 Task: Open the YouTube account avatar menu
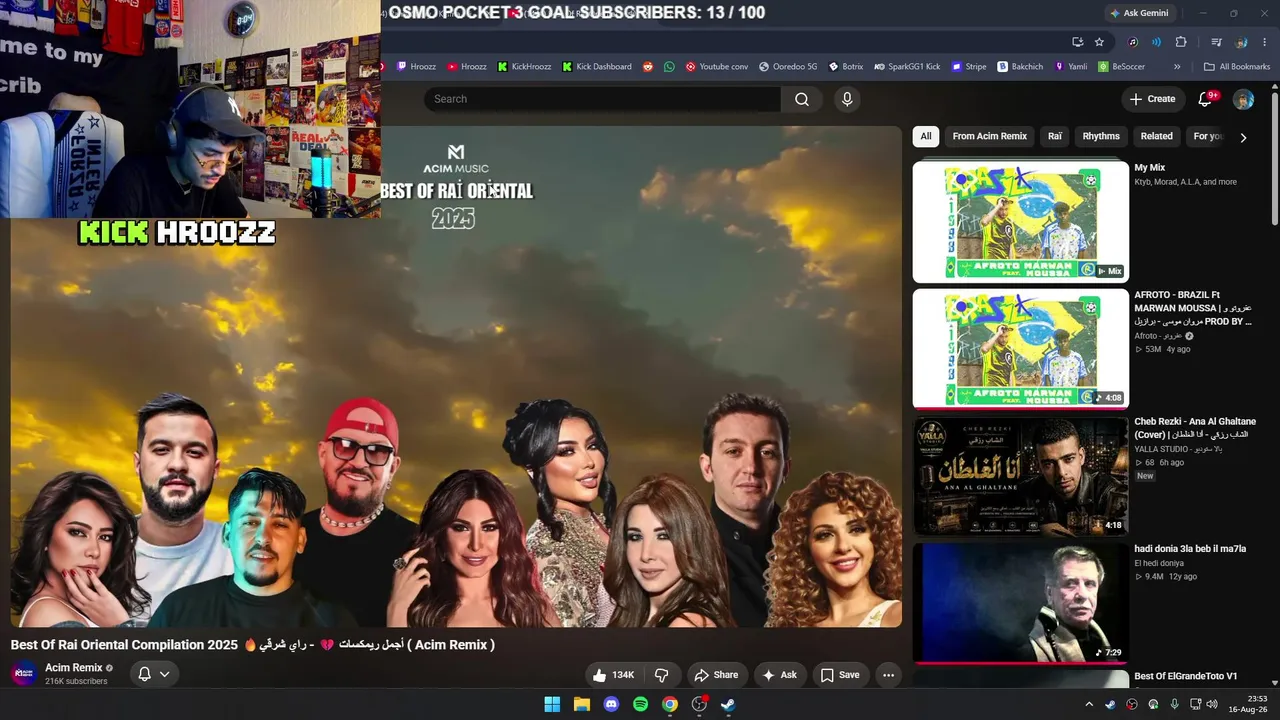(1243, 99)
